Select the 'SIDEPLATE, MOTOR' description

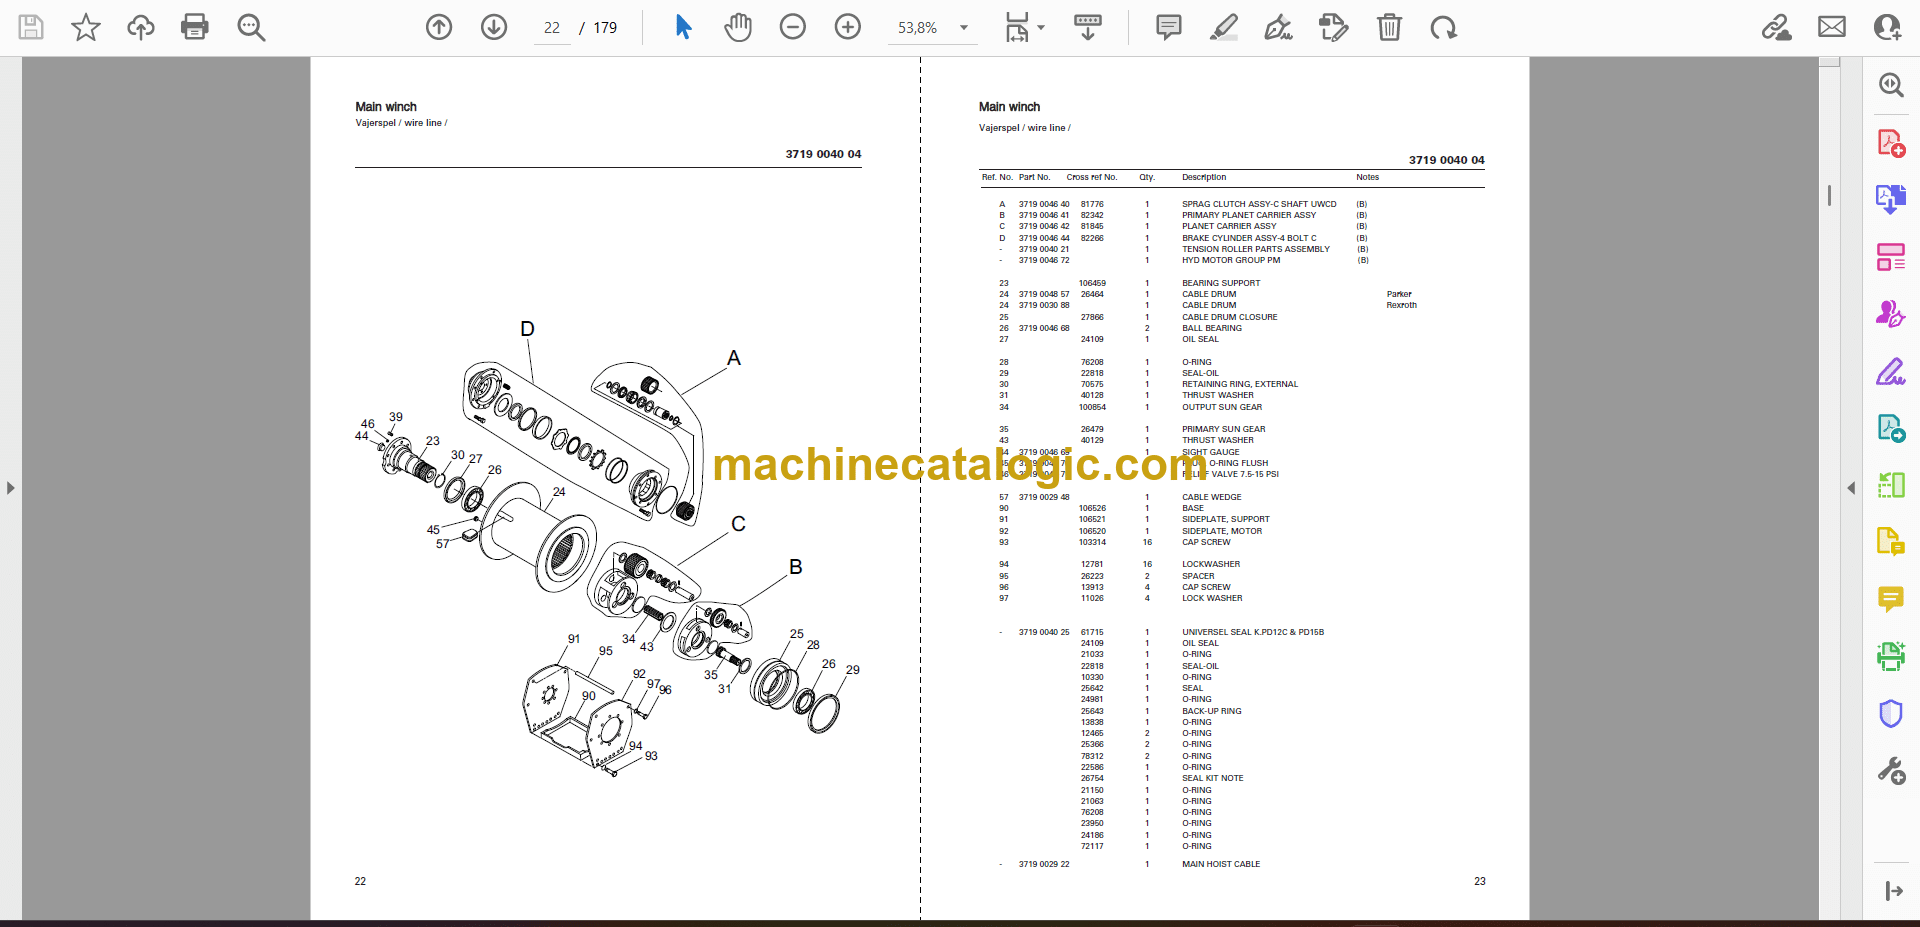tap(1222, 531)
